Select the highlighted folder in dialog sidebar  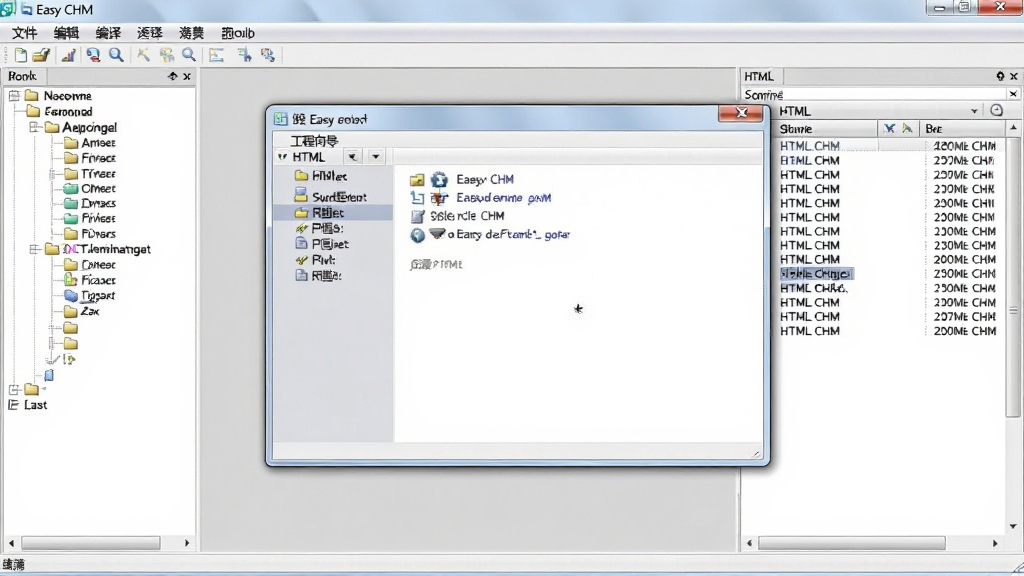click(x=333, y=213)
